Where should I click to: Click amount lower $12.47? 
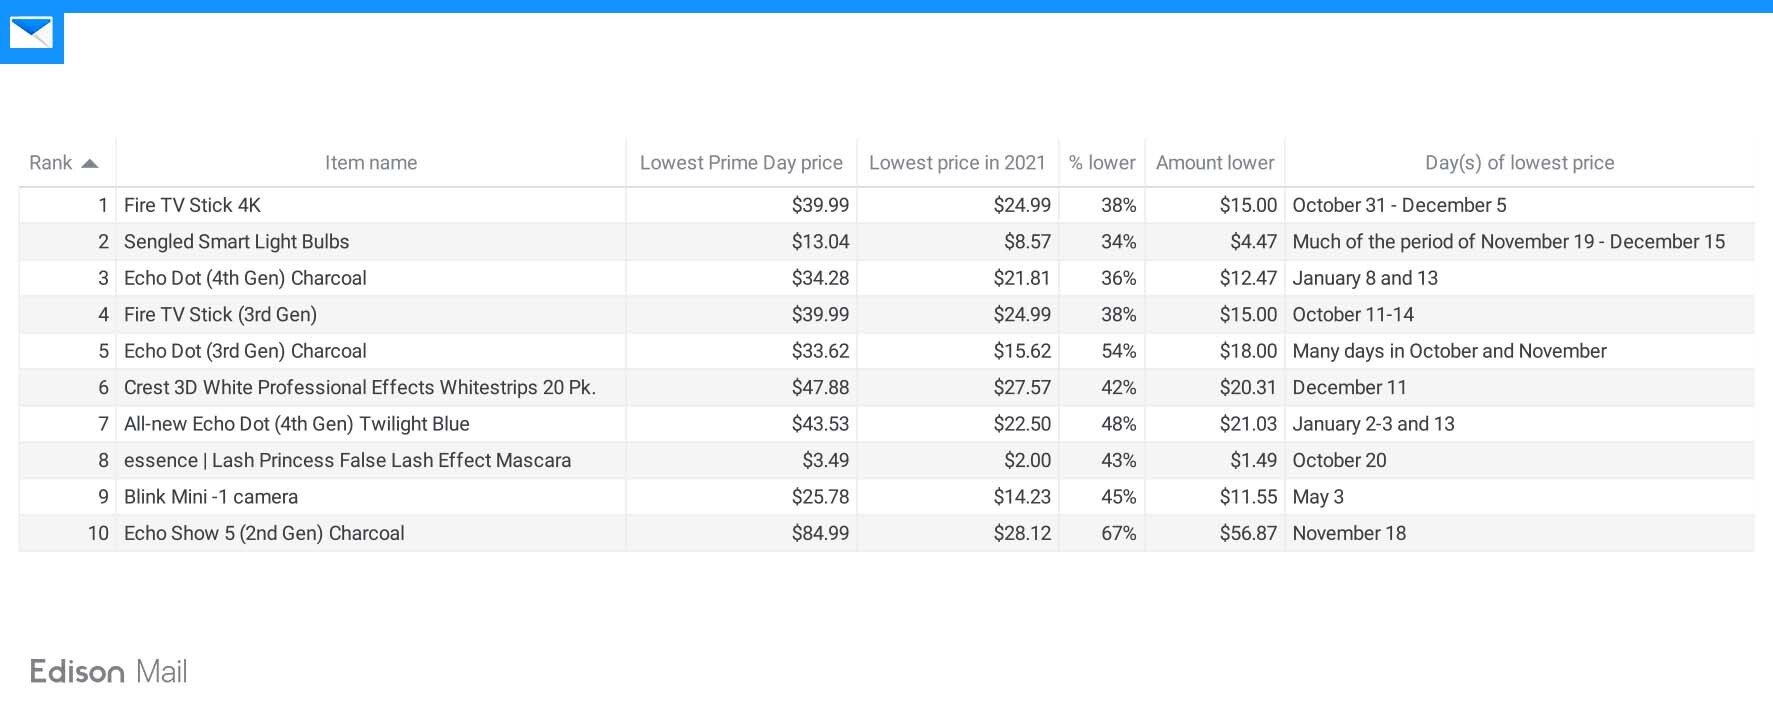point(1248,278)
